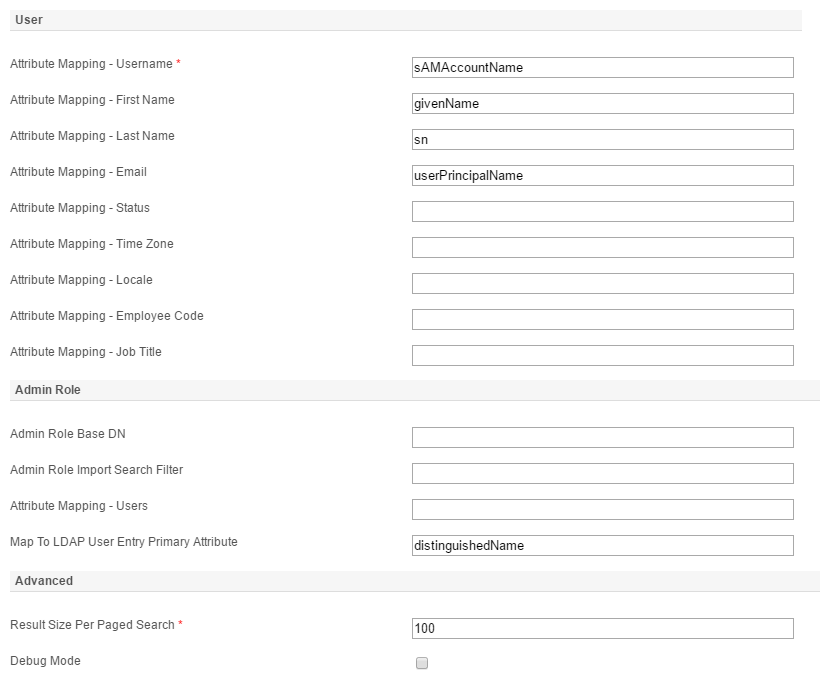Click the Debug Mode label

(x=45, y=661)
